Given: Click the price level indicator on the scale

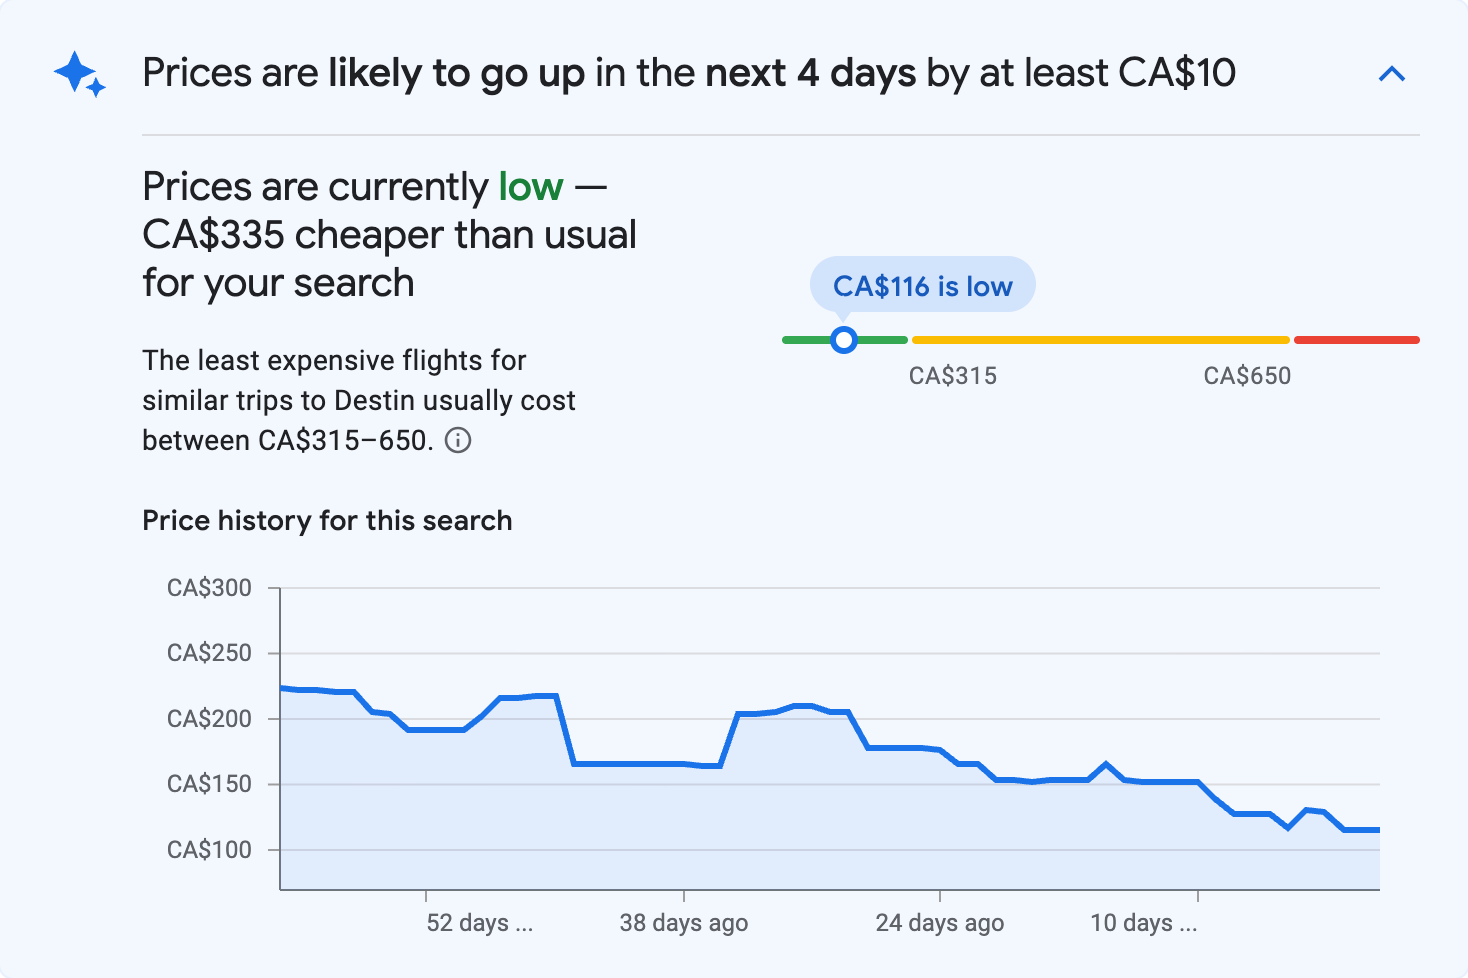Looking at the screenshot, I should [x=844, y=340].
